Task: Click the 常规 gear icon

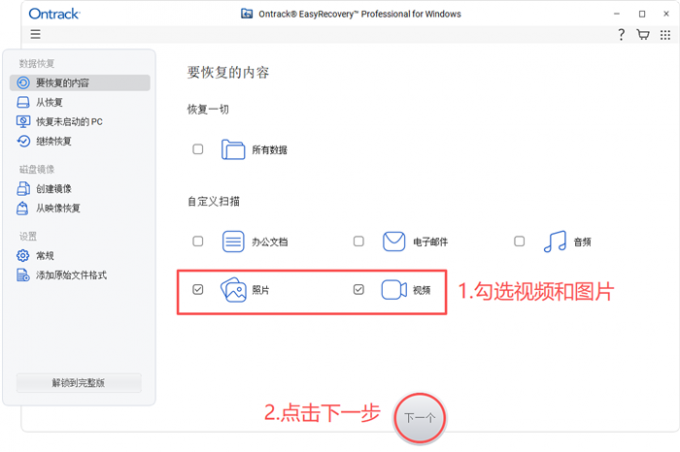Action: point(23,255)
